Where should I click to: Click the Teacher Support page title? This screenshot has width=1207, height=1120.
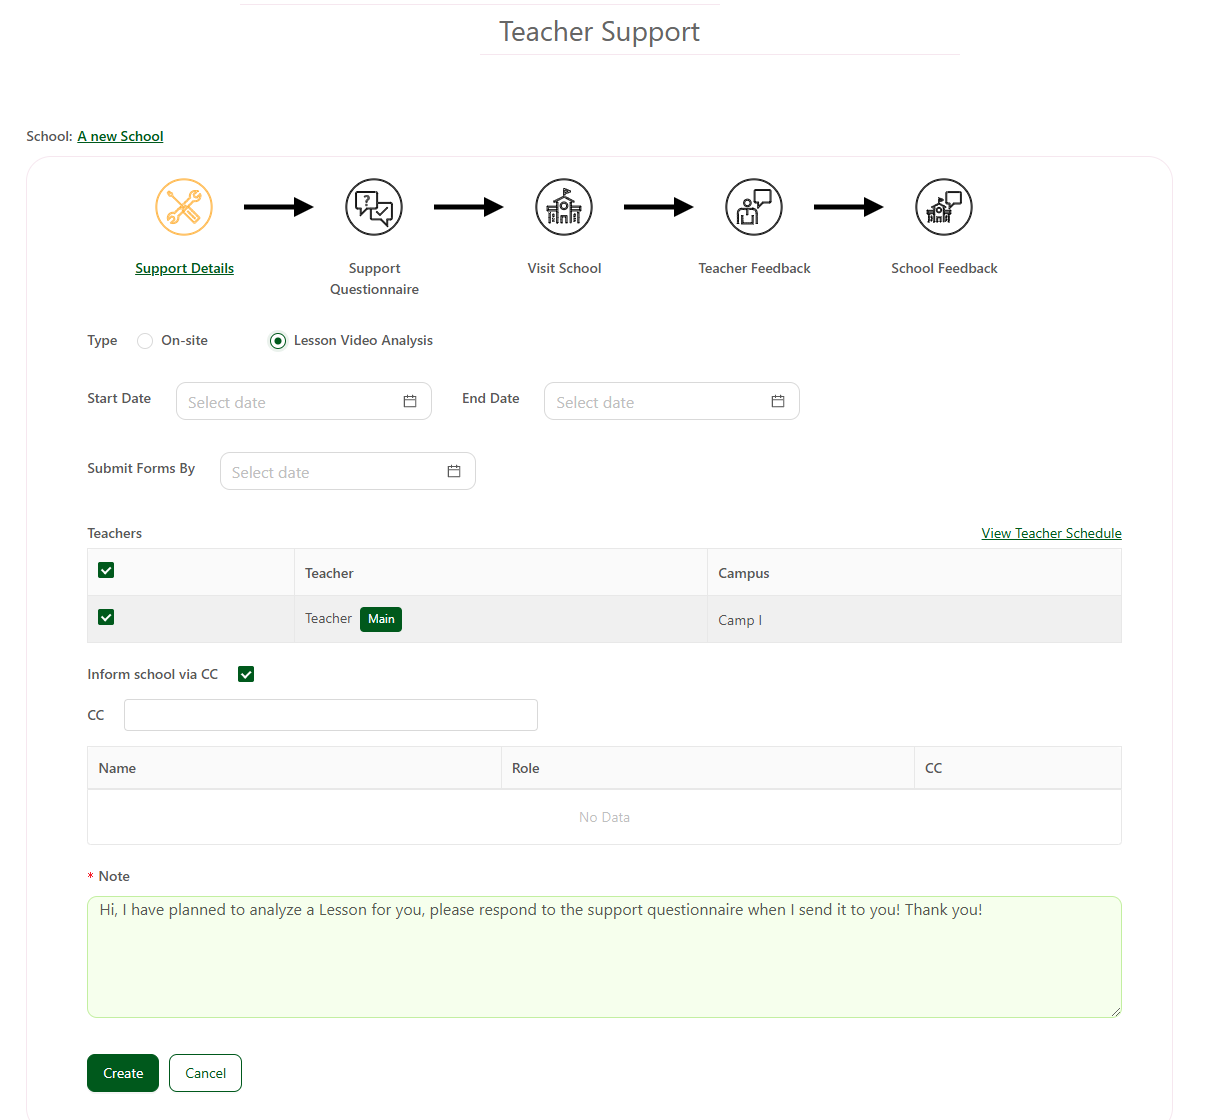point(599,32)
